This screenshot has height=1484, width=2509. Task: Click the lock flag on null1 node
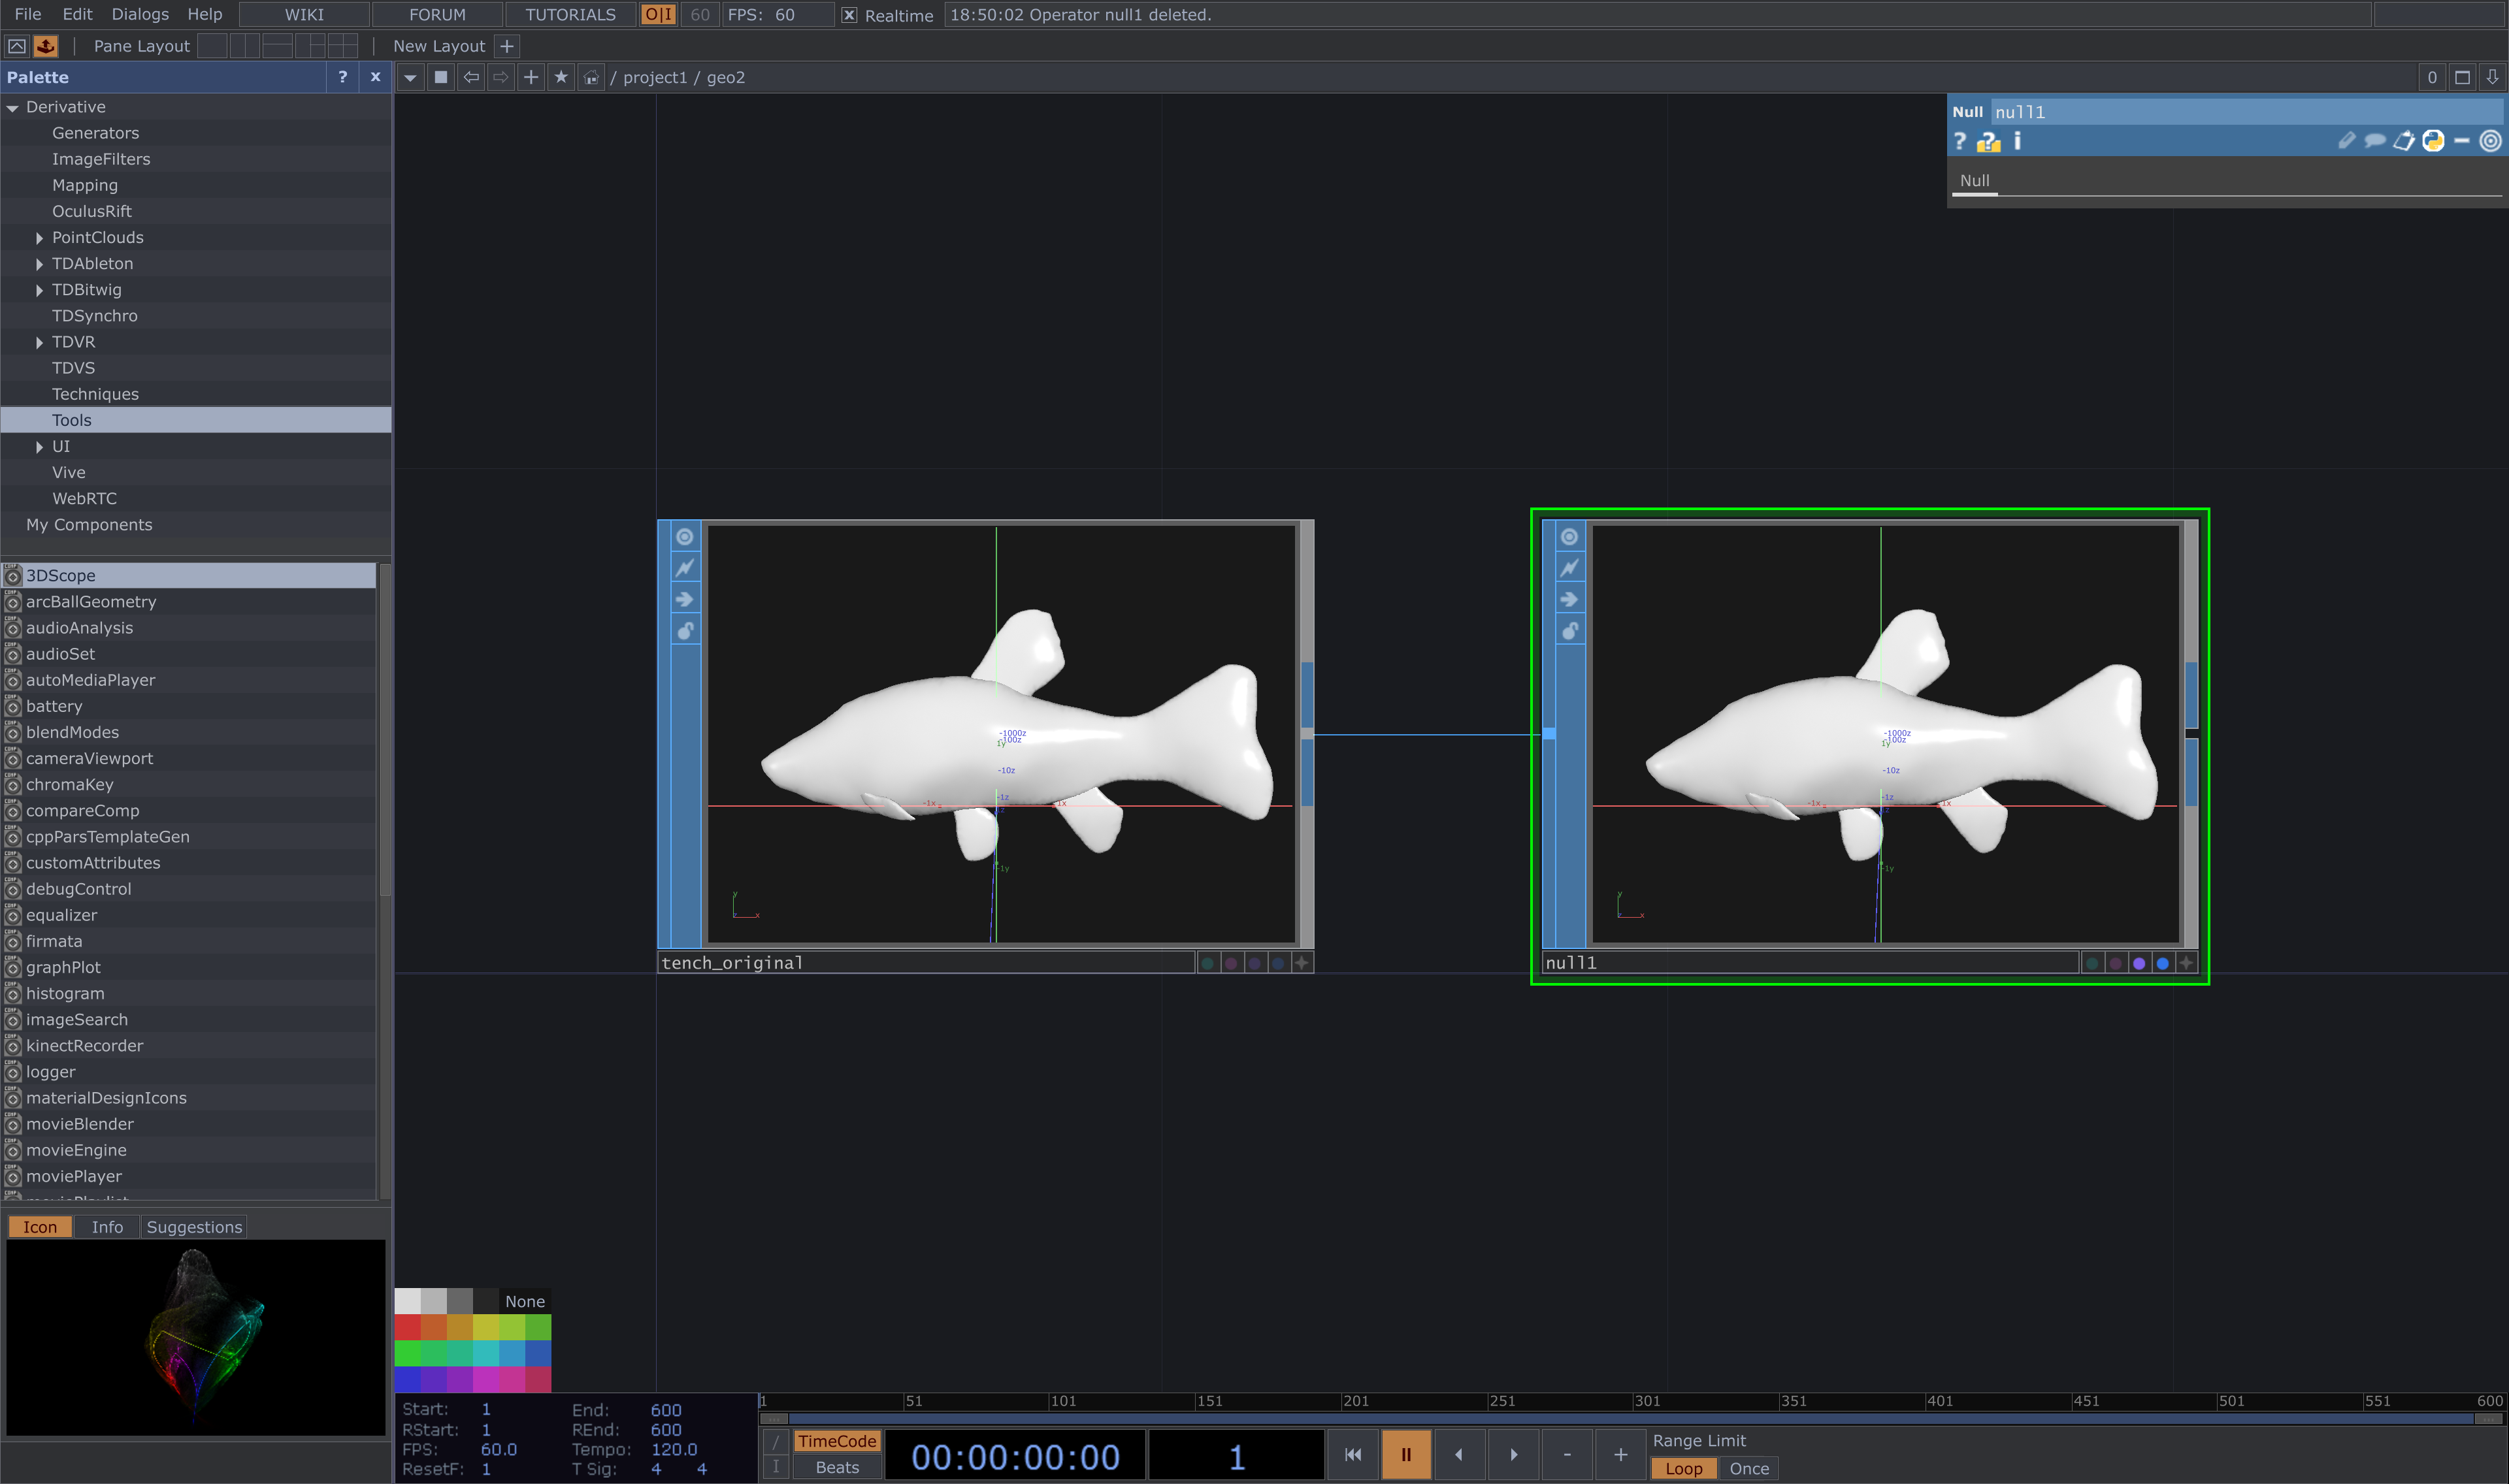click(1569, 631)
